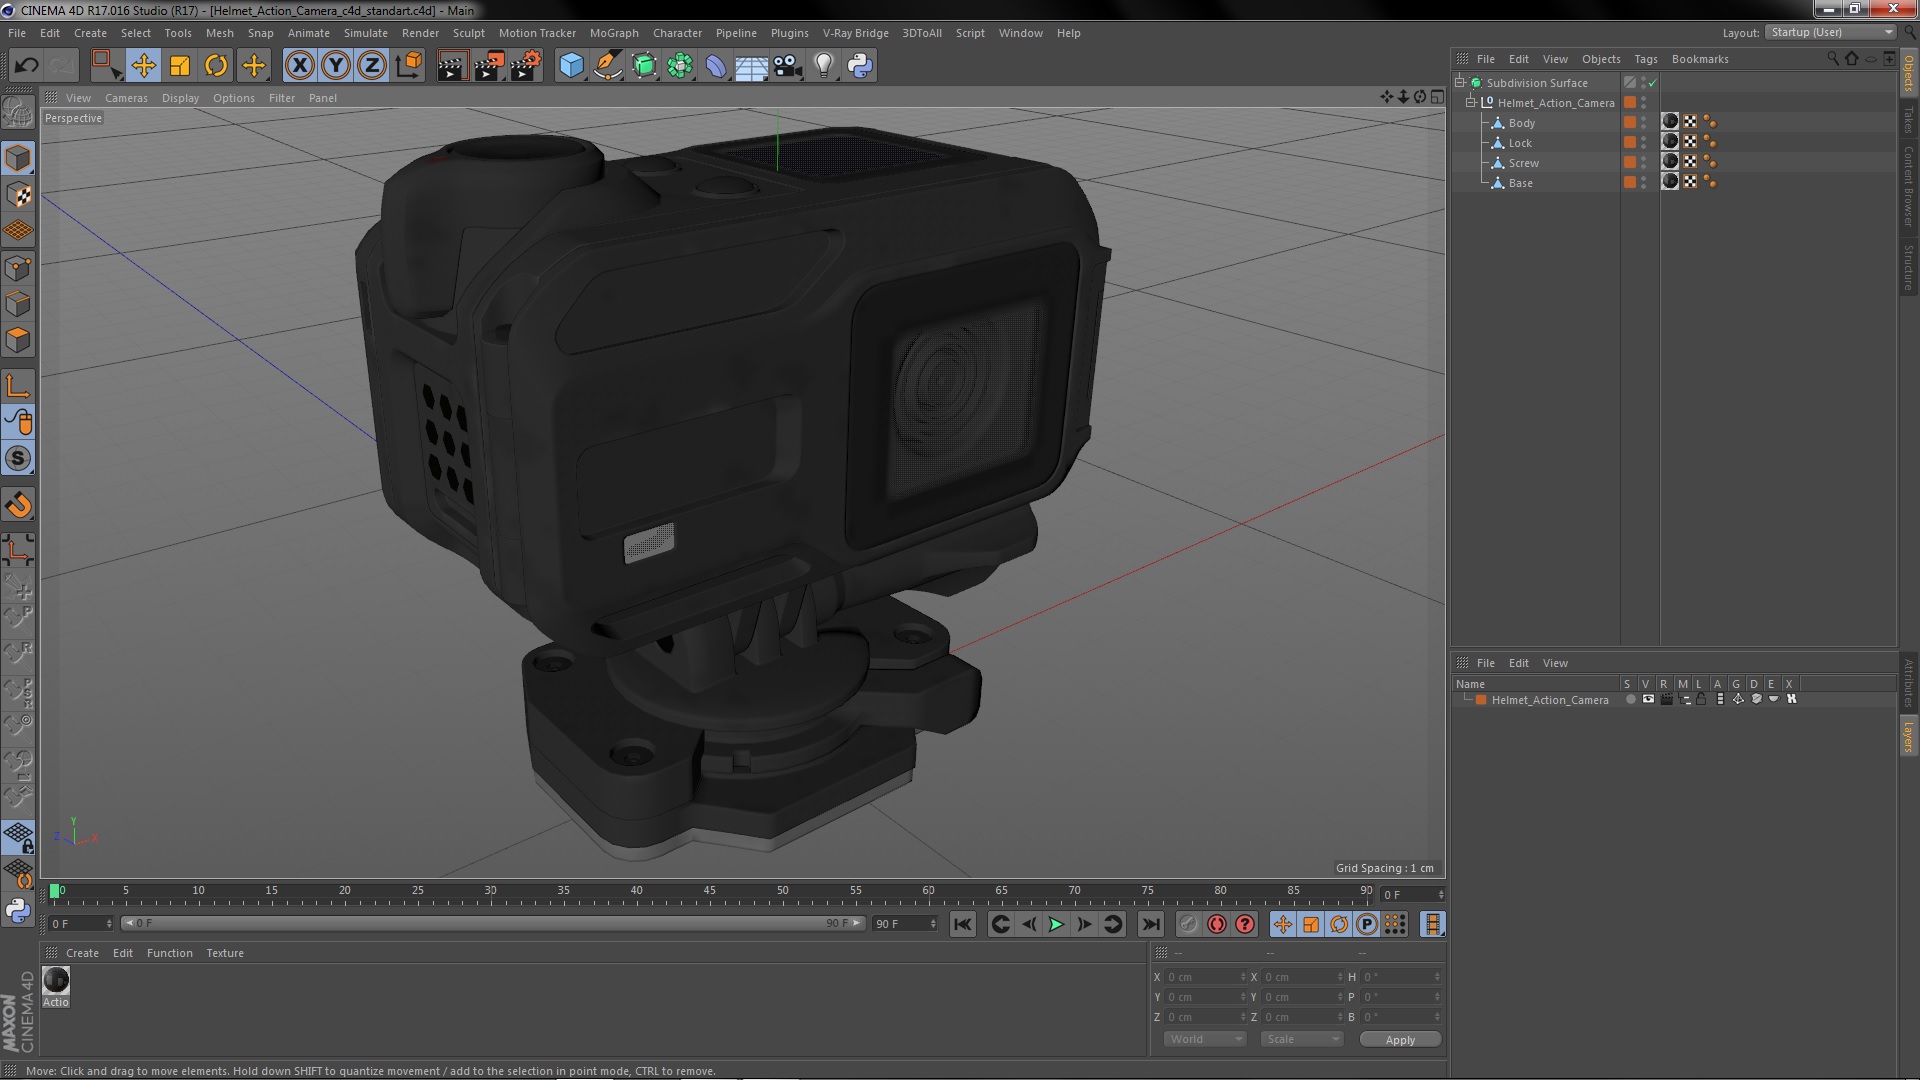Toggle Y axis lock
1920x1080 pixels.
click(336, 66)
